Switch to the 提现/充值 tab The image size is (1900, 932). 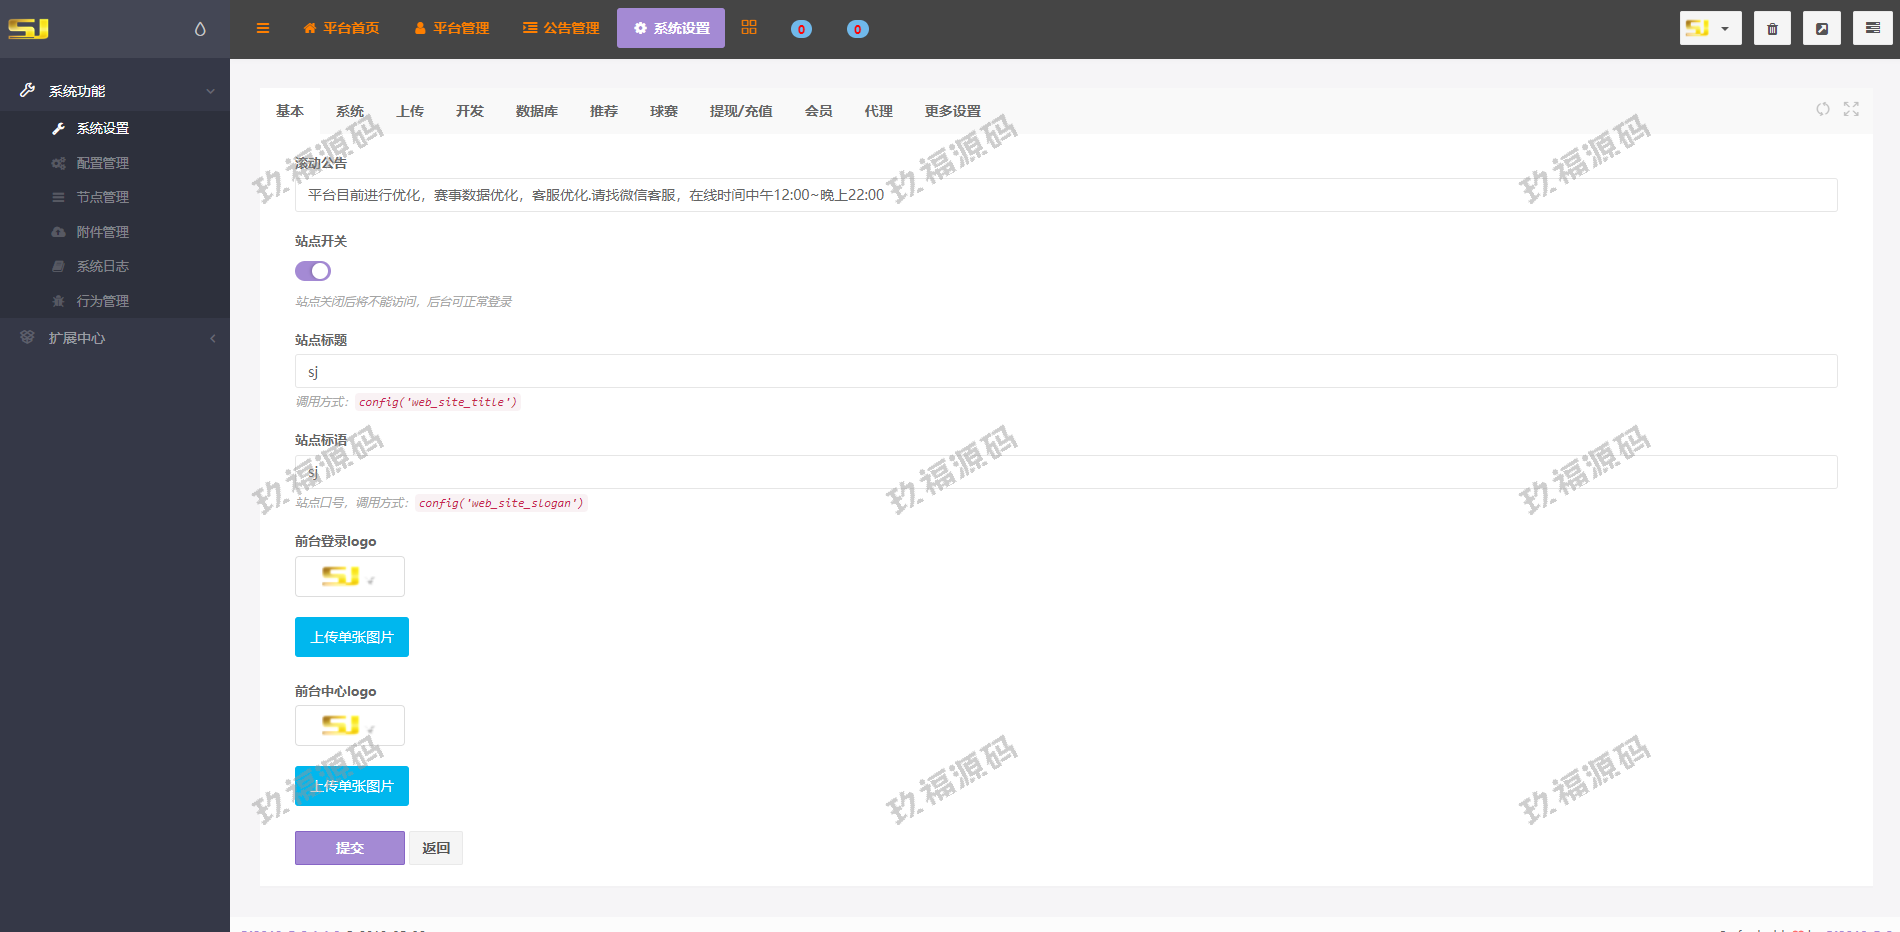pyautogui.click(x=741, y=111)
